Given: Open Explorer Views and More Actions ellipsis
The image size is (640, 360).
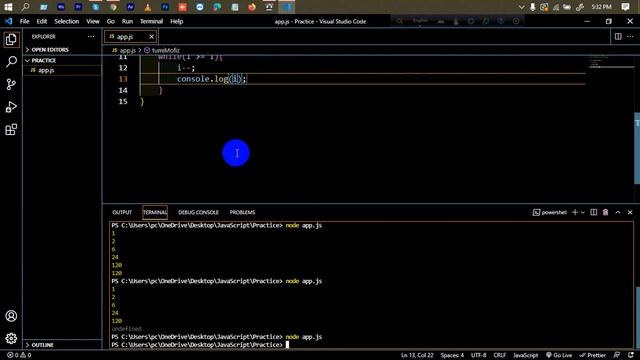Looking at the screenshot, I should (x=91, y=37).
